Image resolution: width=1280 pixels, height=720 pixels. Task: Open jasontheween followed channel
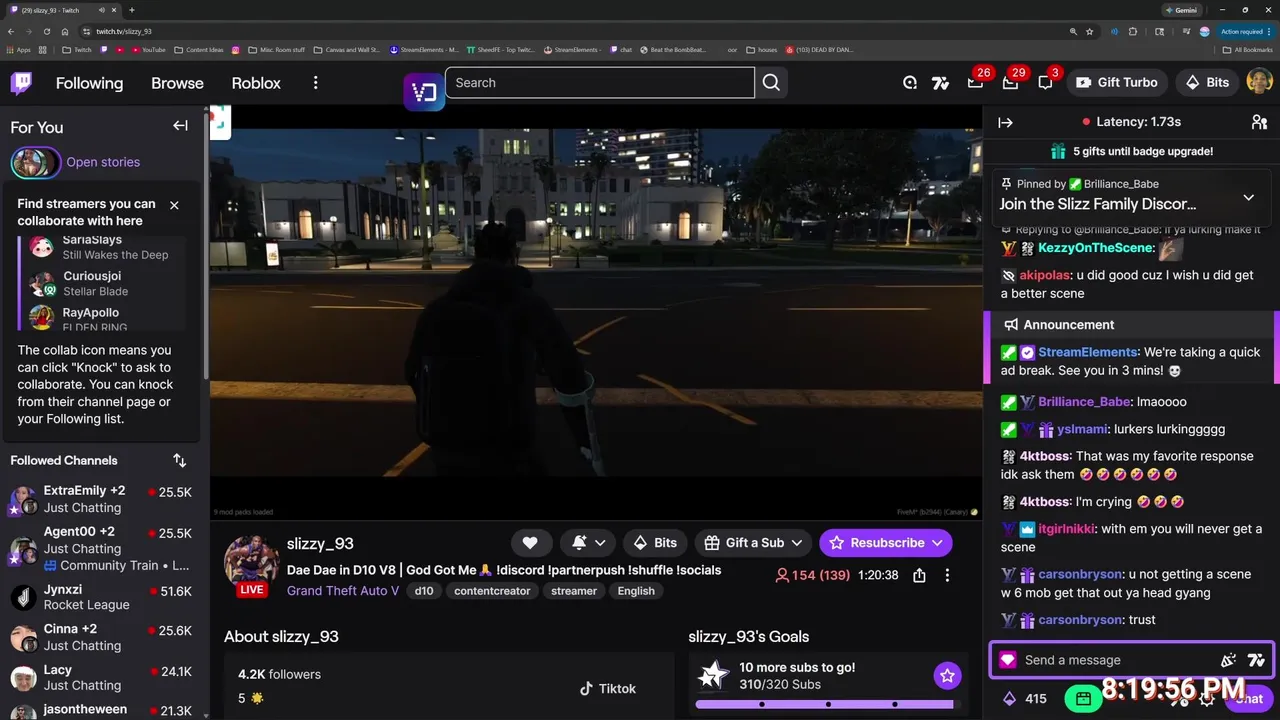click(x=105, y=710)
